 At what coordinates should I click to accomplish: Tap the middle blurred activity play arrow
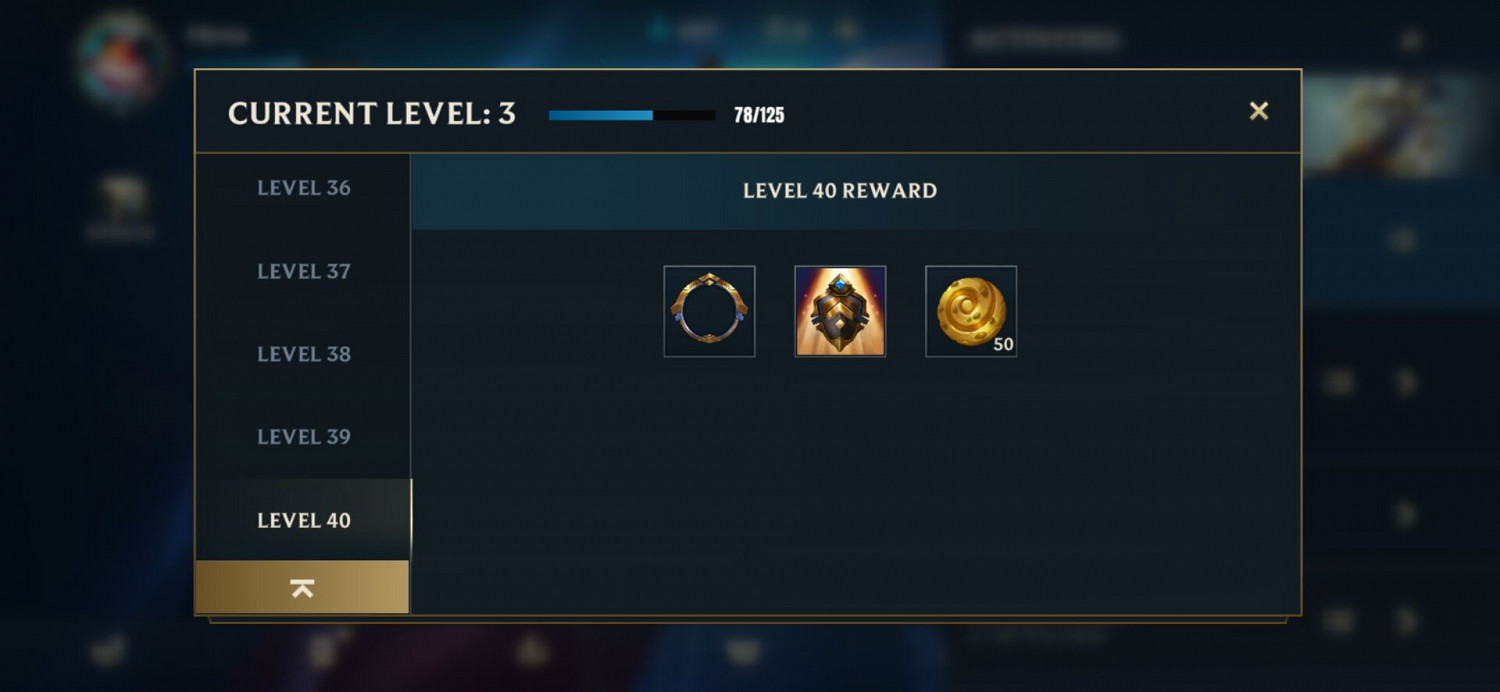[x=1407, y=515]
